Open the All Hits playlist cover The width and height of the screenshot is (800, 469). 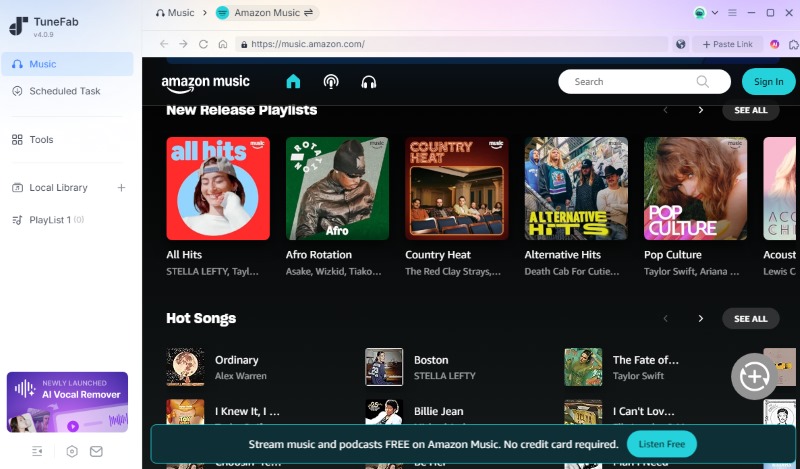(218, 188)
